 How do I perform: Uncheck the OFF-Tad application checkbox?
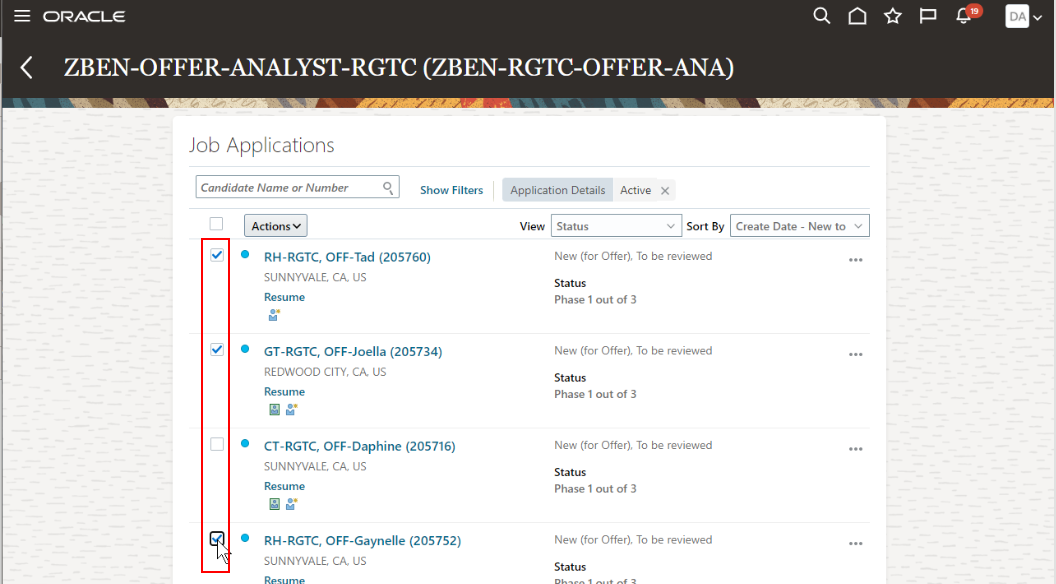click(x=217, y=255)
